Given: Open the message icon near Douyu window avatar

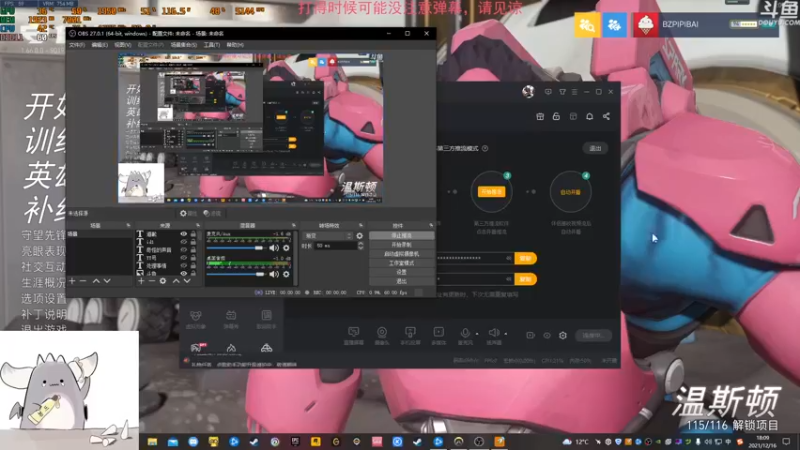Looking at the screenshot, I should click(x=548, y=92).
